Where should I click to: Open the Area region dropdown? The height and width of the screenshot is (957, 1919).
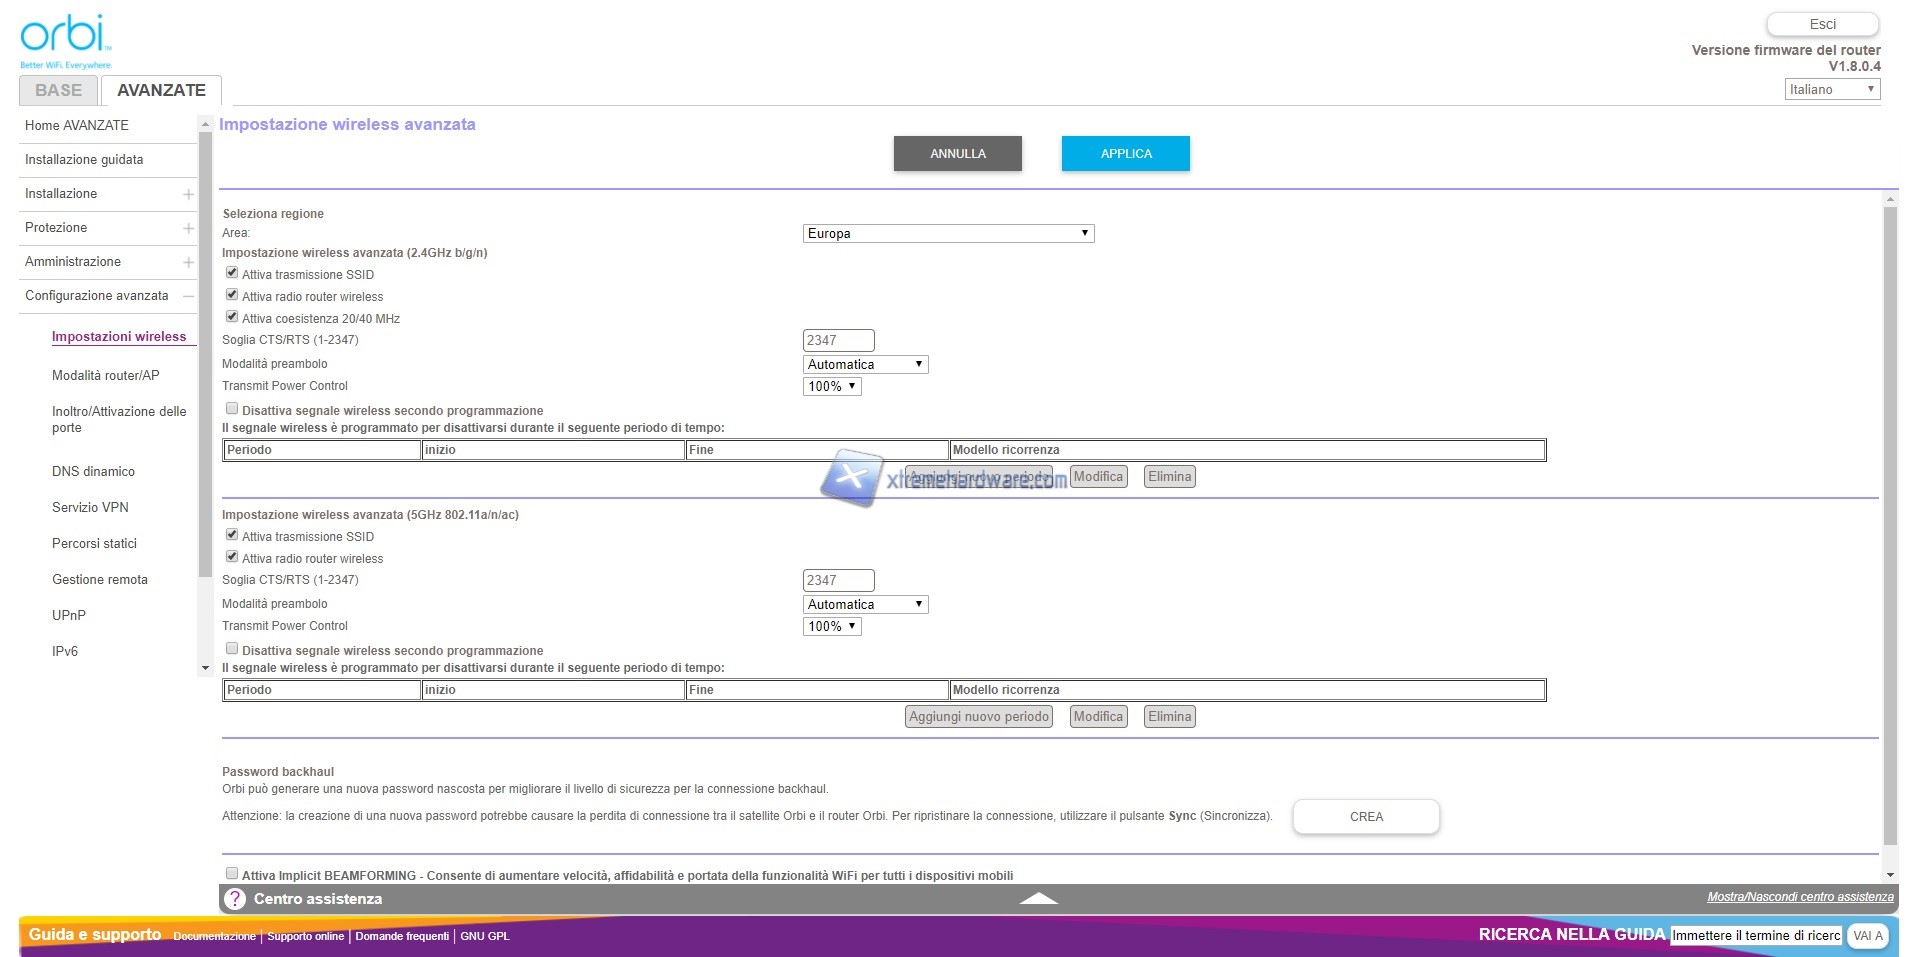pyautogui.click(x=948, y=233)
